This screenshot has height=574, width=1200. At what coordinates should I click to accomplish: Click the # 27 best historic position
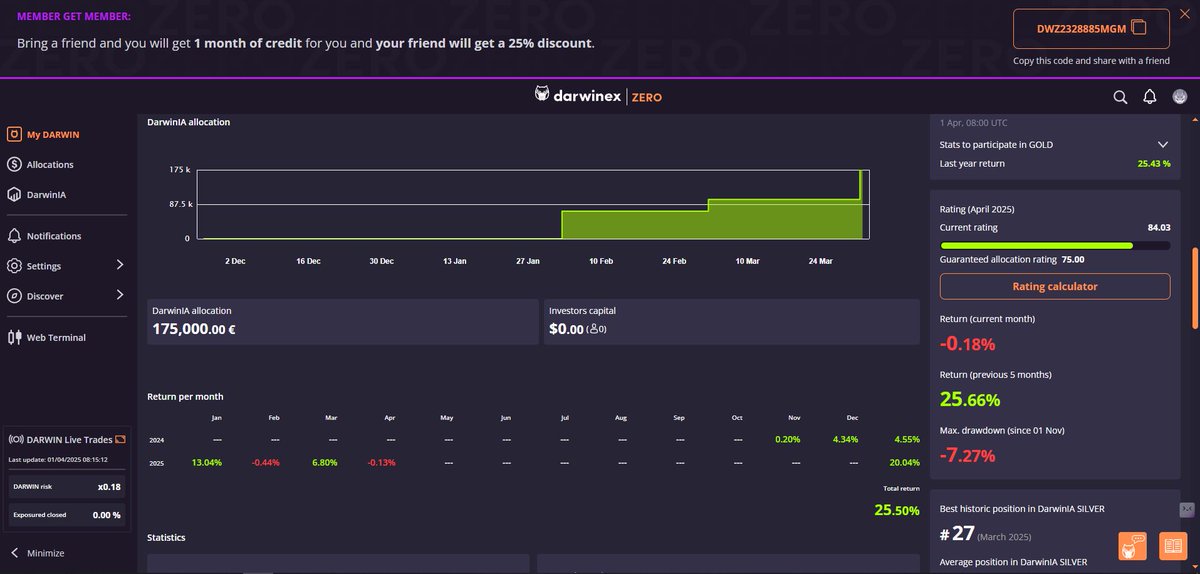(x=957, y=534)
